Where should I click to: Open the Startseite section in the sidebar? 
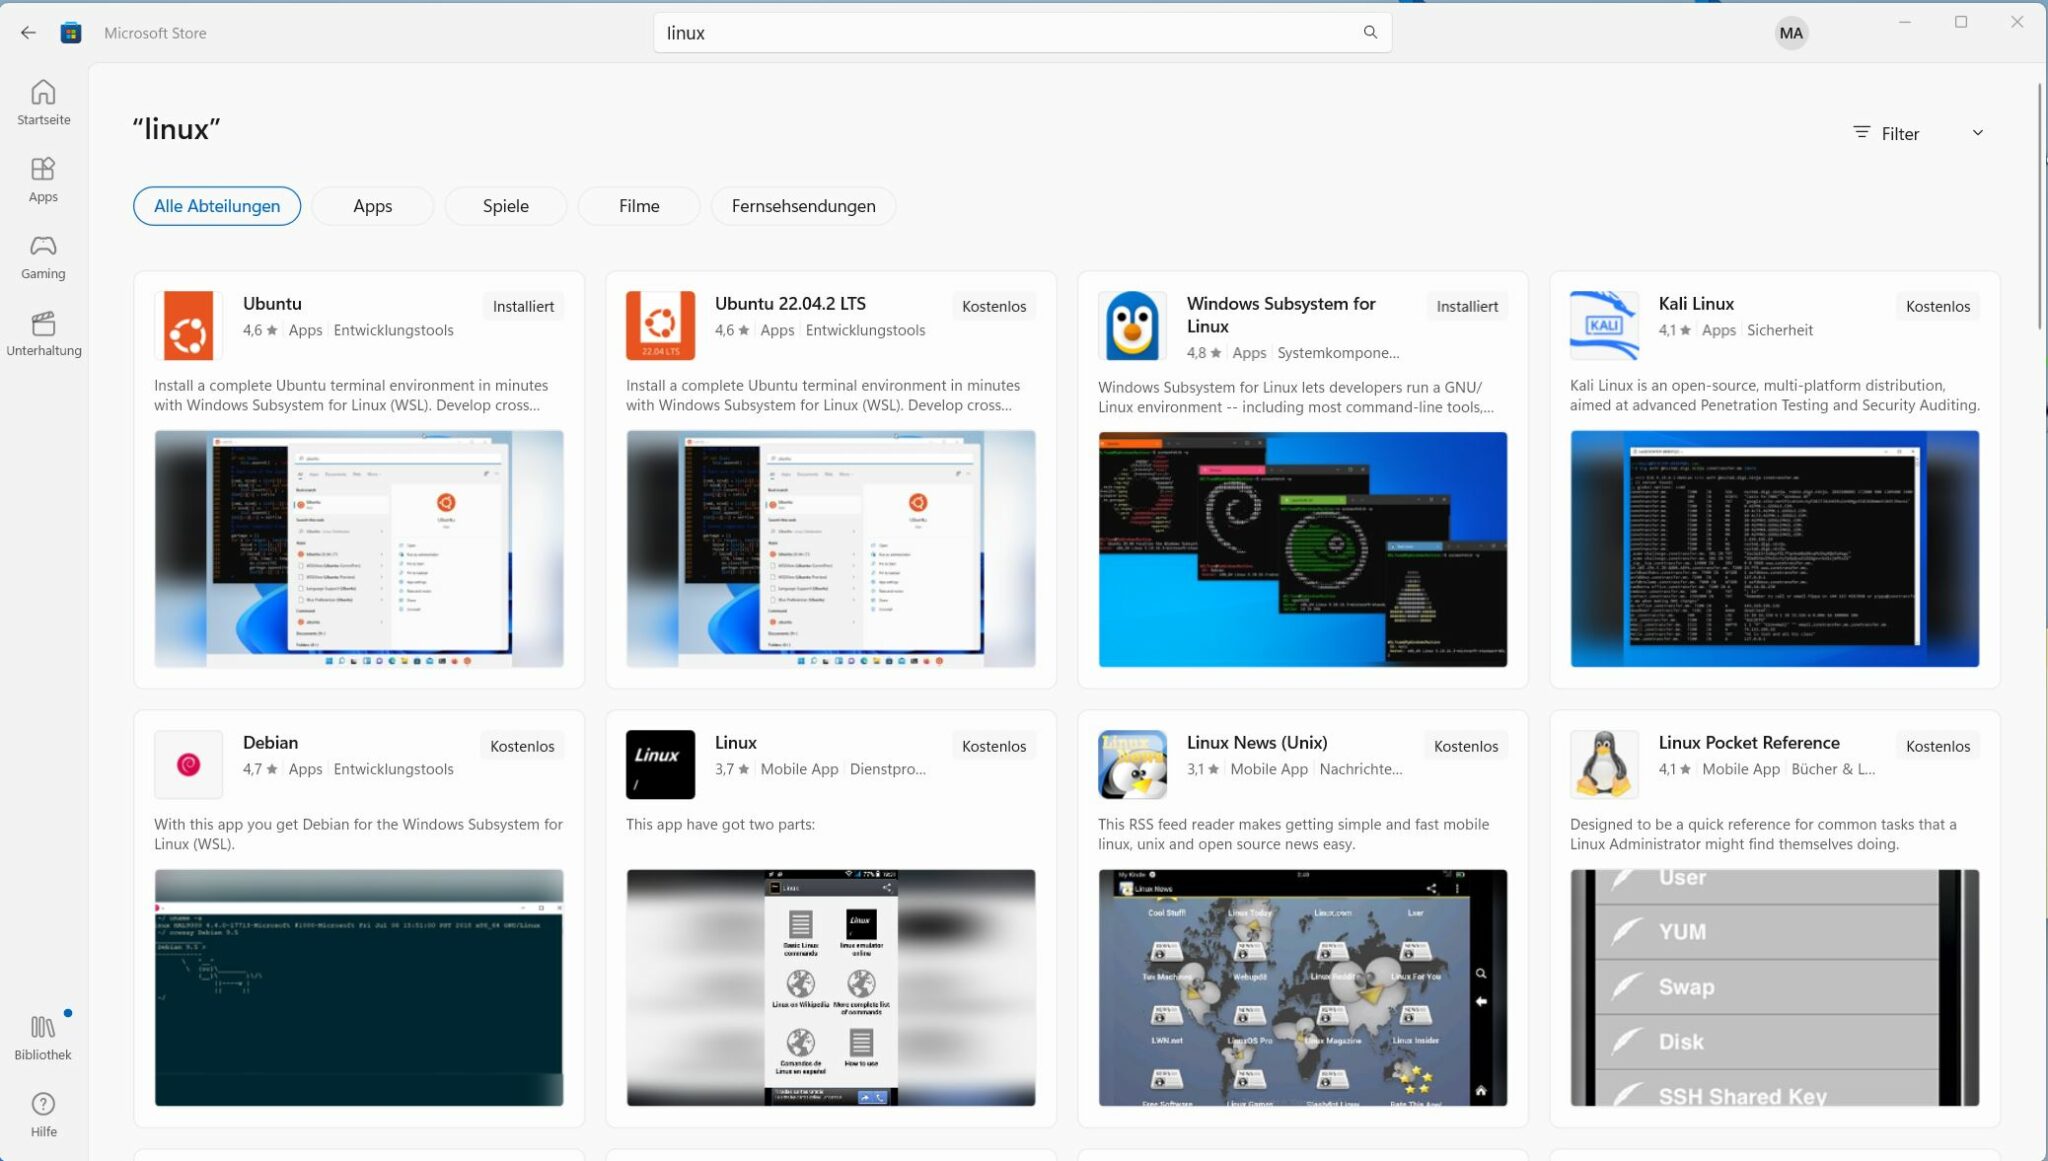[43, 102]
